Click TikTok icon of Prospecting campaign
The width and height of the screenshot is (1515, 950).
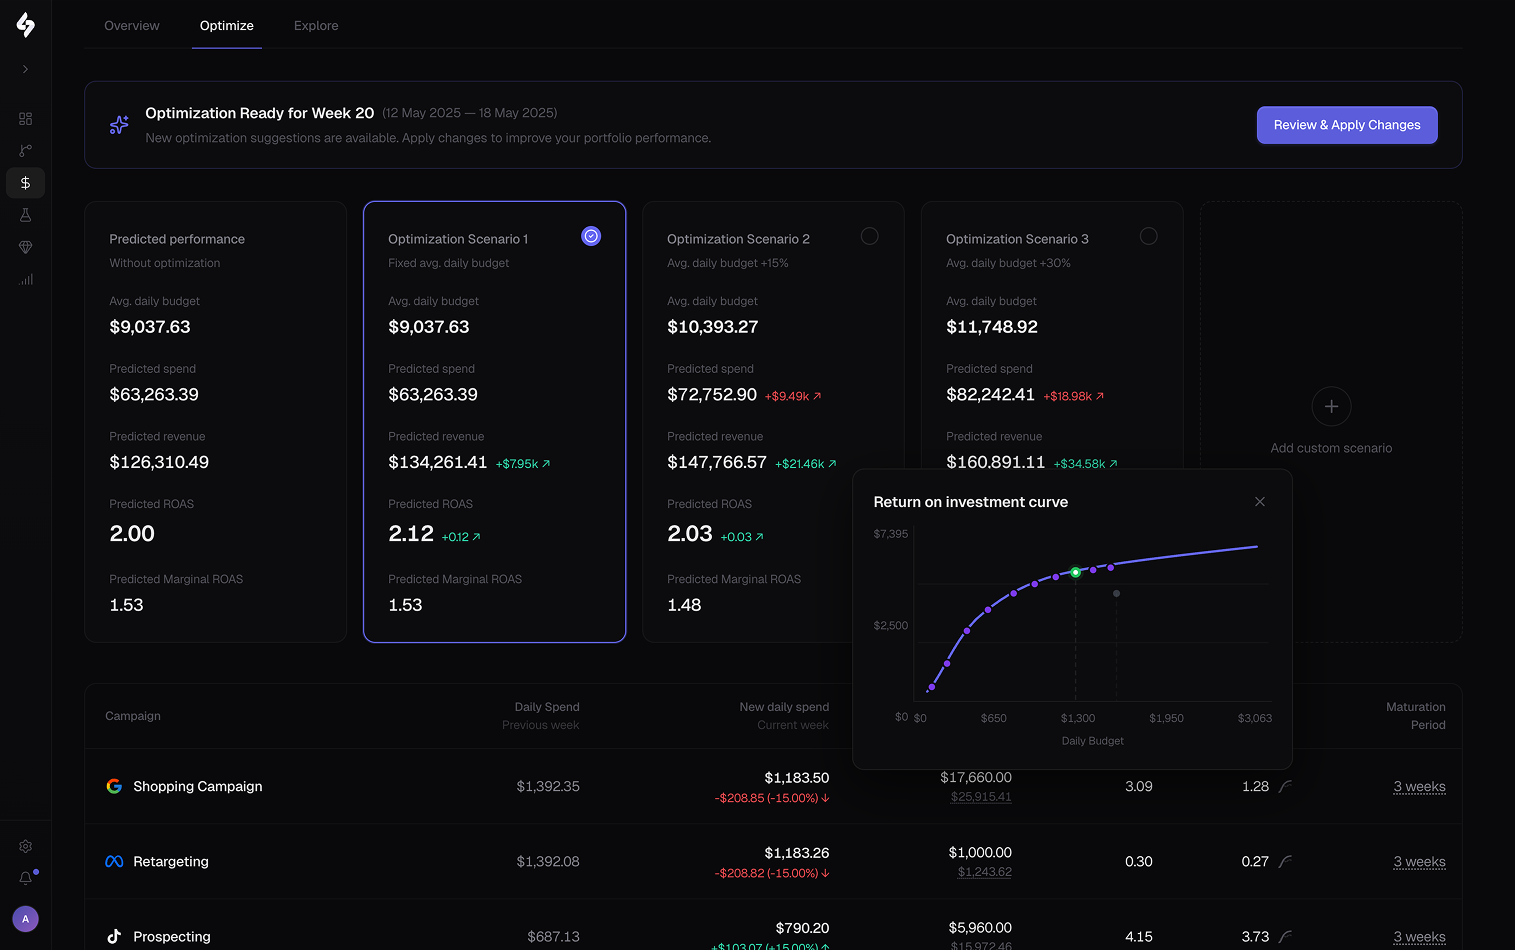tap(114, 937)
